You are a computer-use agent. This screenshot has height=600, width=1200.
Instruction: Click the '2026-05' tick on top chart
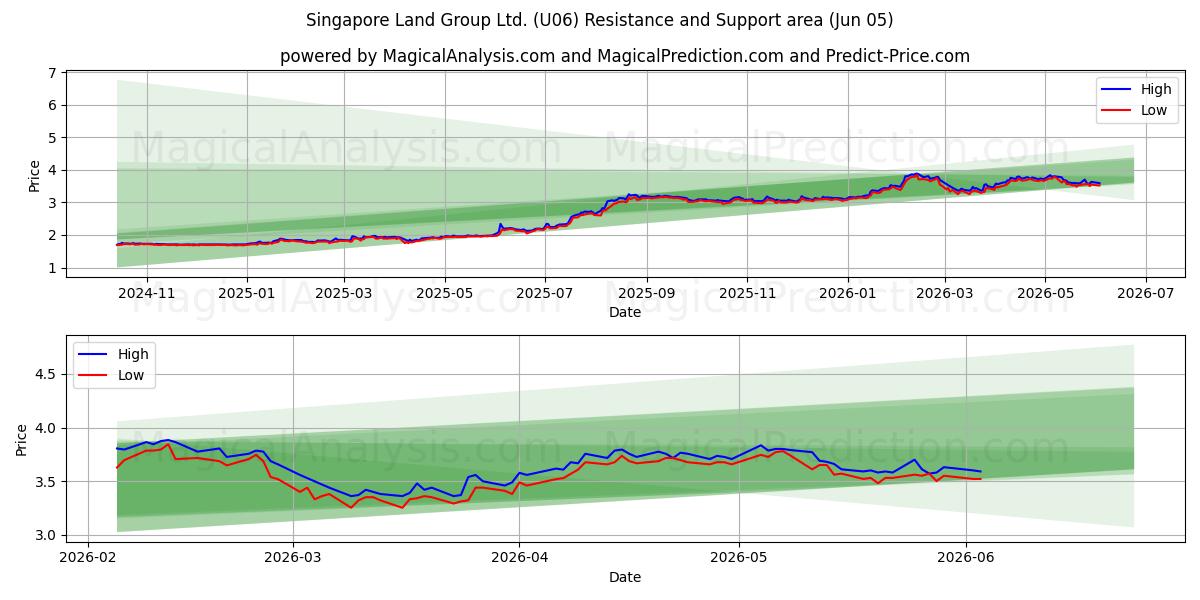coord(1045,293)
